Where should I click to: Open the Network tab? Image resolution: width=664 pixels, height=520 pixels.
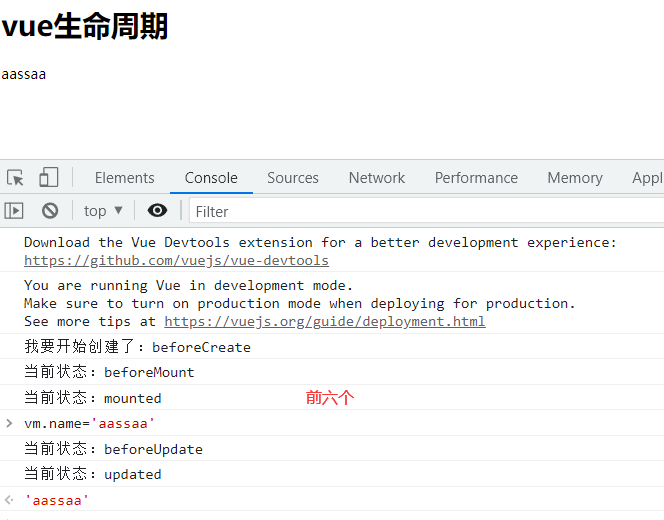(376, 178)
